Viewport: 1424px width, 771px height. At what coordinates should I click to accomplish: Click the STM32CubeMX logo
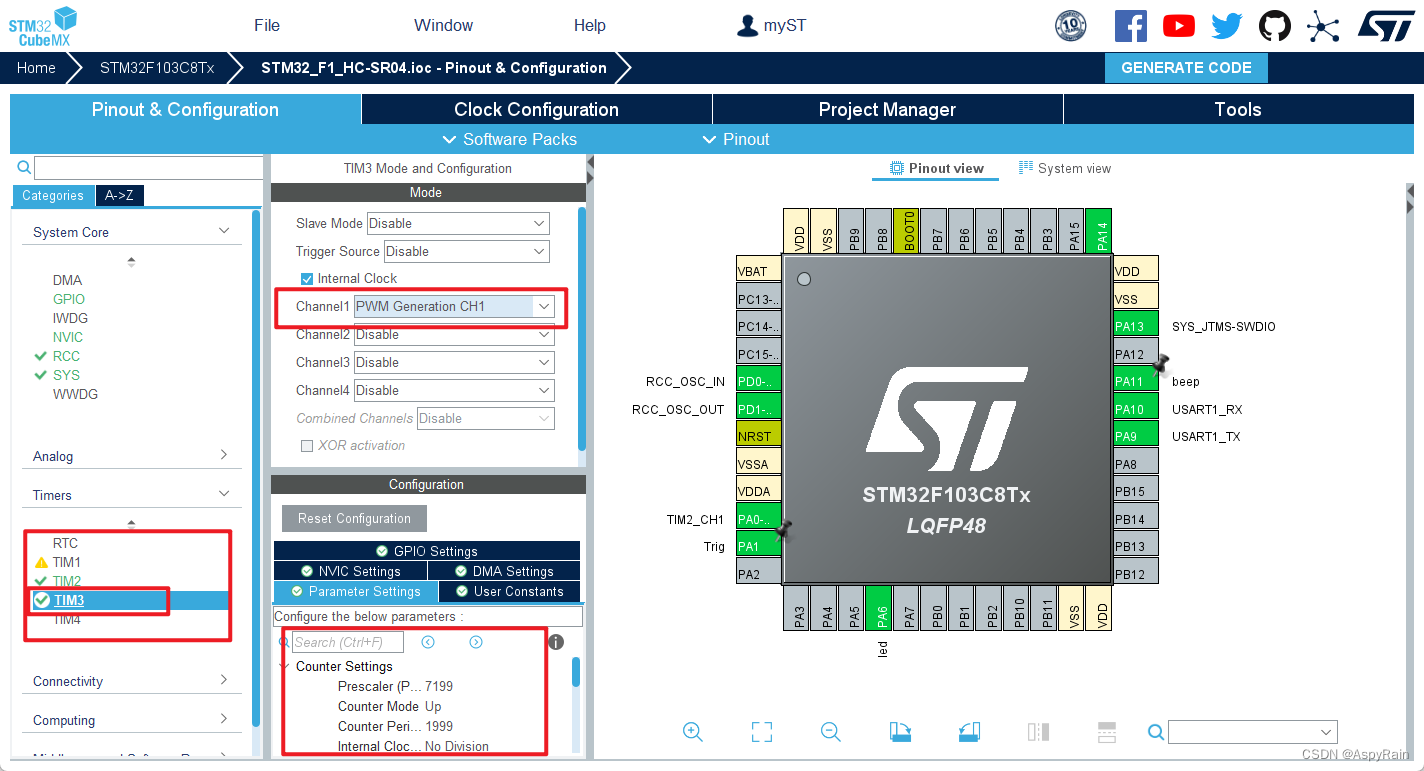(42, 27)
